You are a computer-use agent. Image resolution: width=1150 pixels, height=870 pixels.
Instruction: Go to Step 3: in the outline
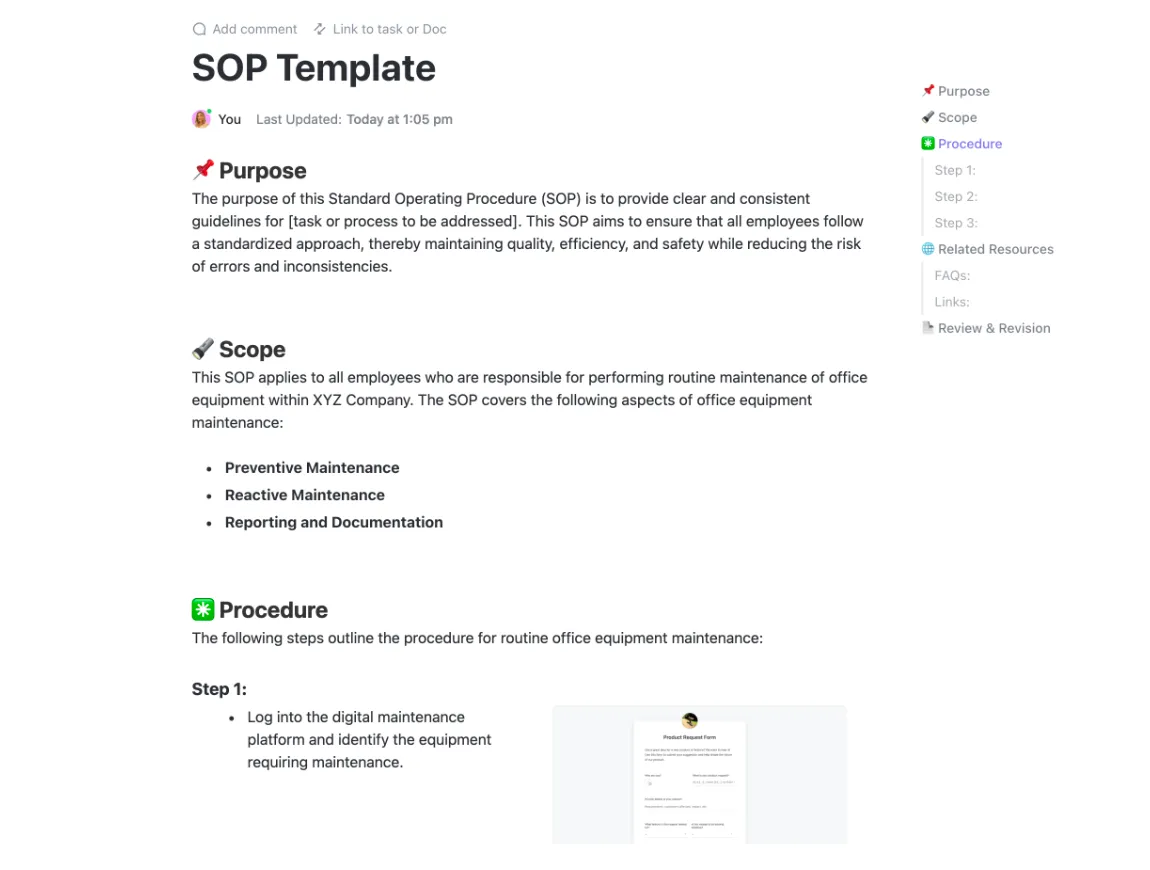(x=956, y=223)
